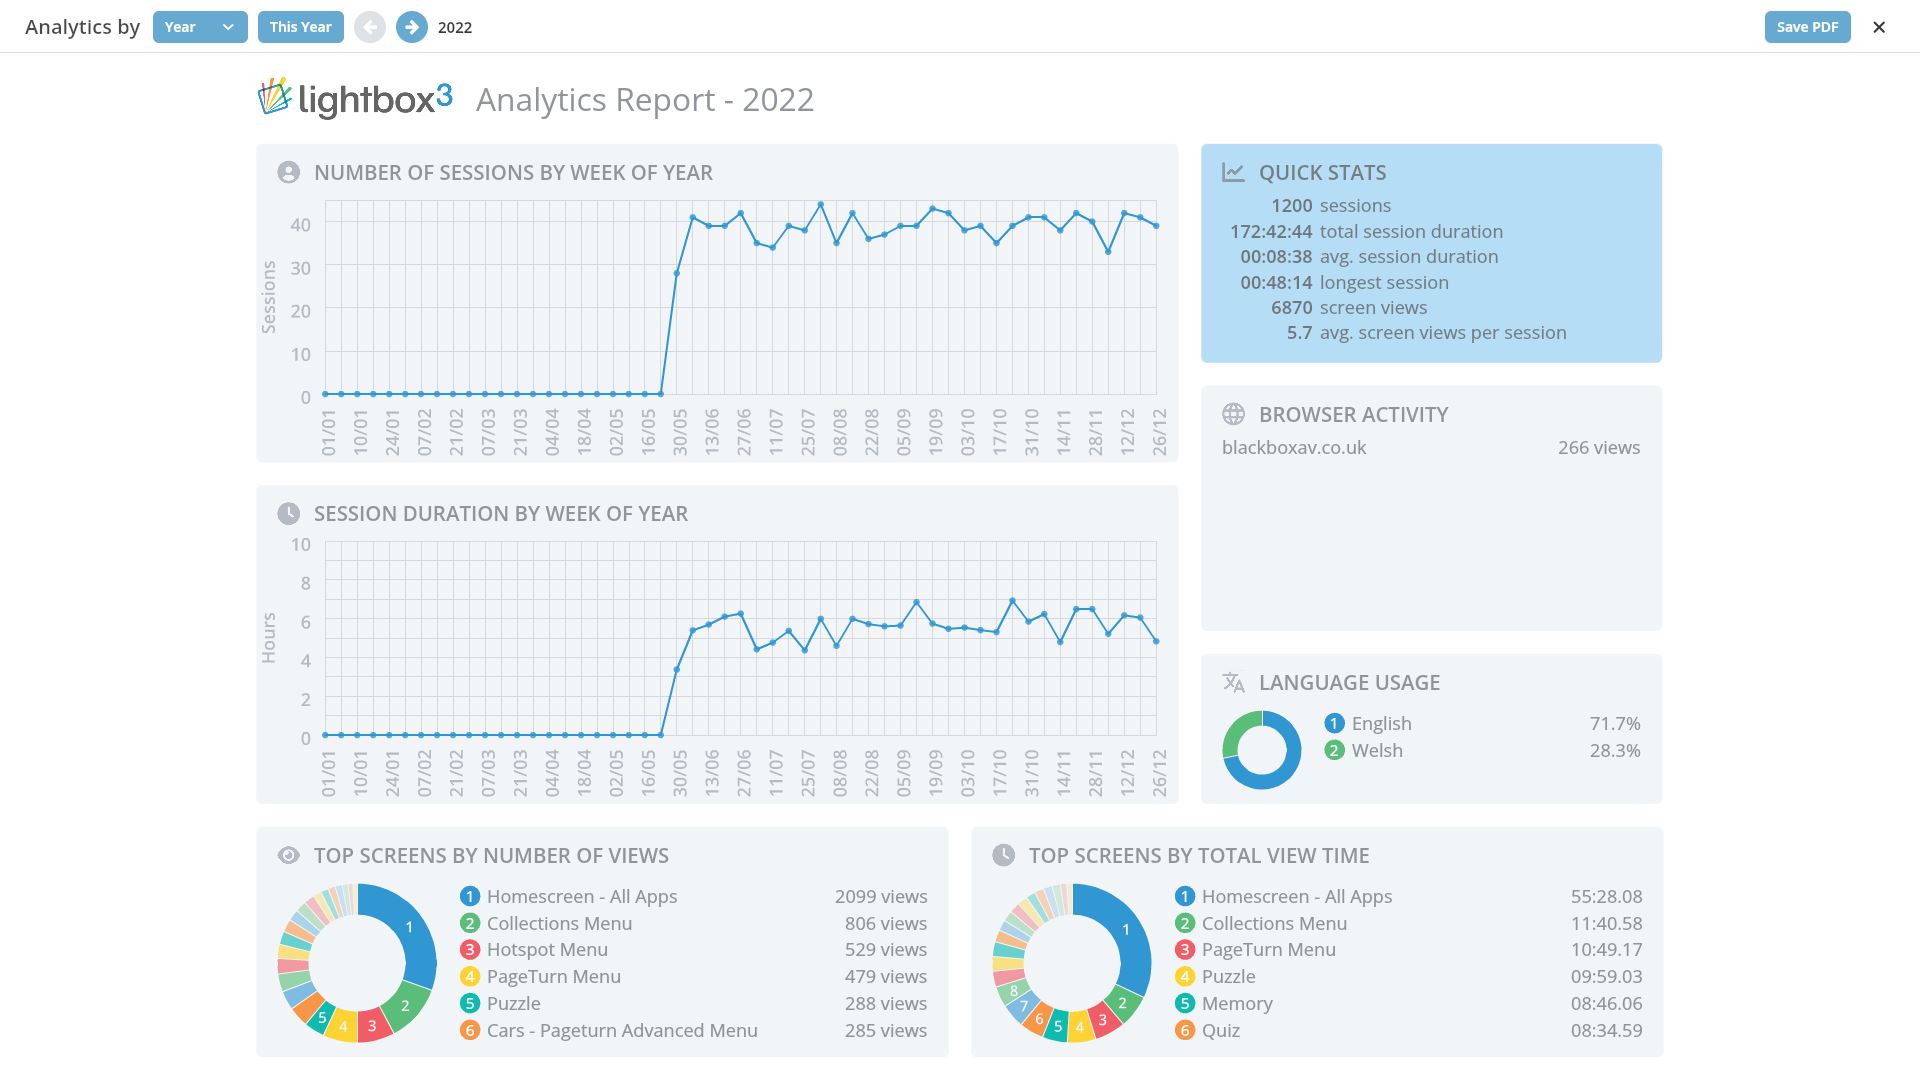Click the sessions by week line chart
The width and height of the screenshot is (1920, 1080).
740,298
